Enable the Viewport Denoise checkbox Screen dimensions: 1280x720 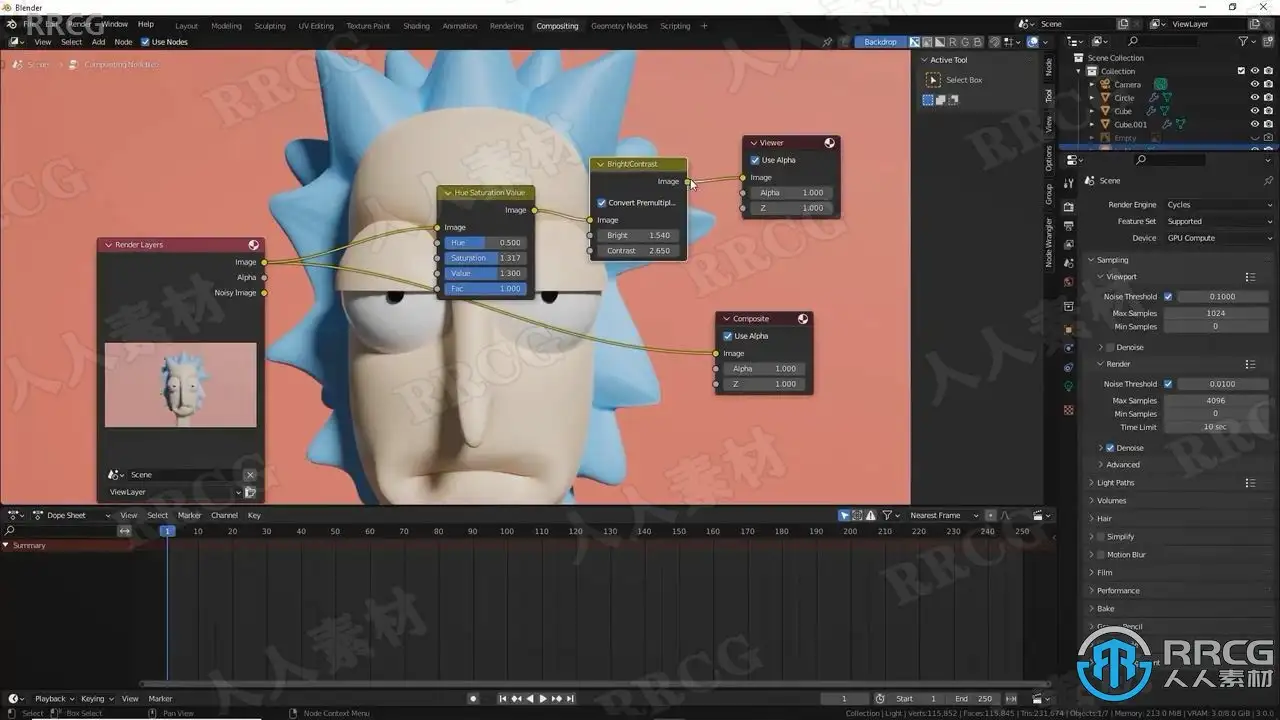pos(1110,347)
